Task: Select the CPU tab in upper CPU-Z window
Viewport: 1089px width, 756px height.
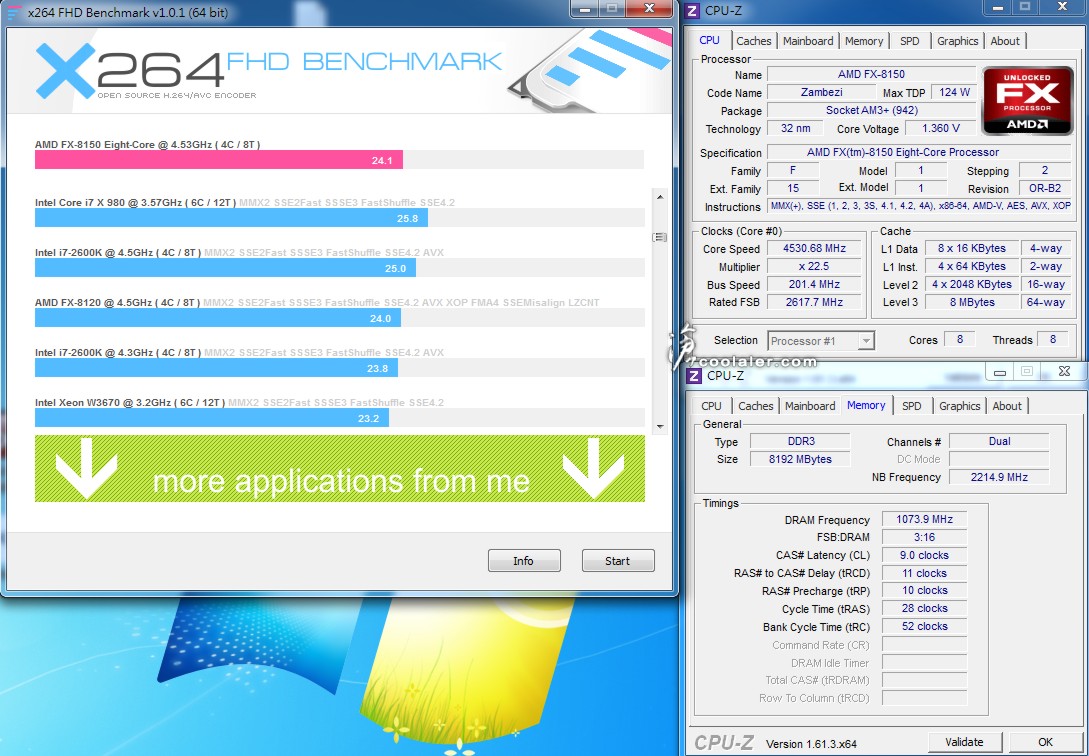Action: tap(710, 40)
